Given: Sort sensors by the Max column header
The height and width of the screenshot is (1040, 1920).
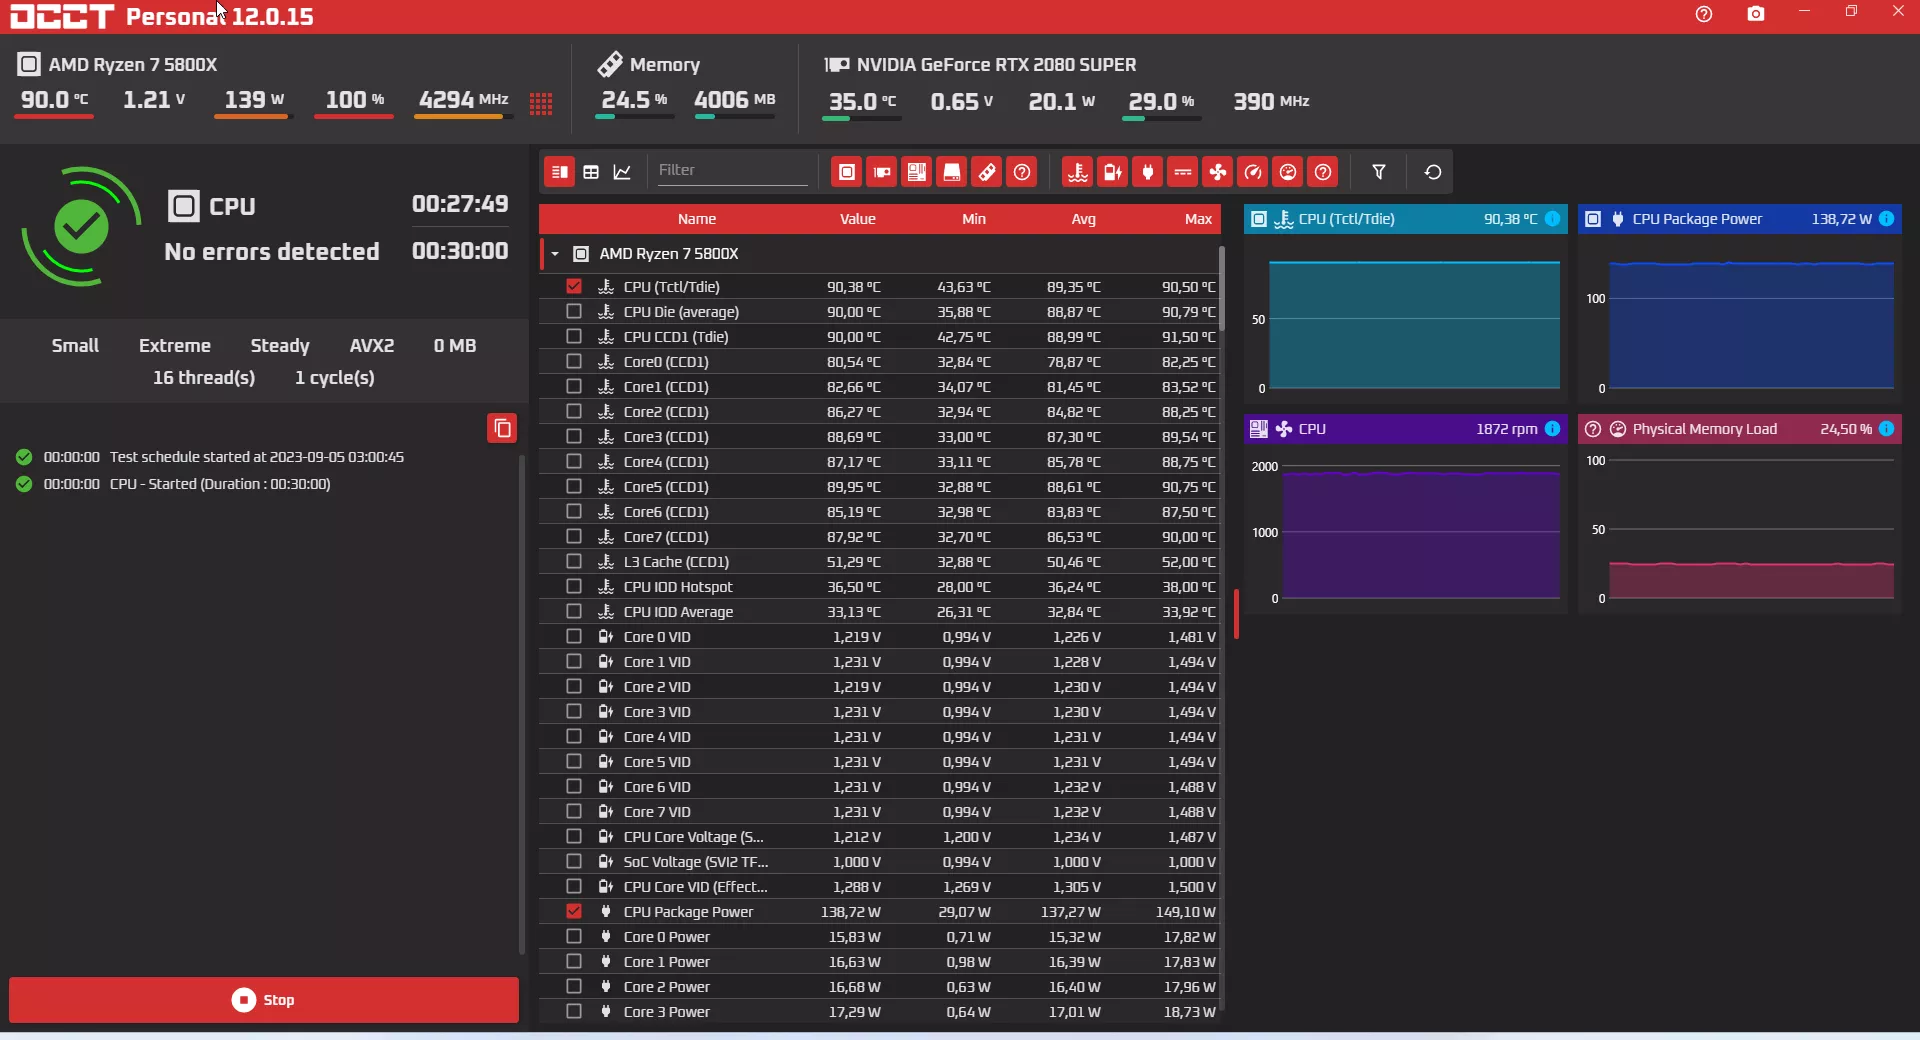Looking at the screenshot, I should click(1198, 219).
